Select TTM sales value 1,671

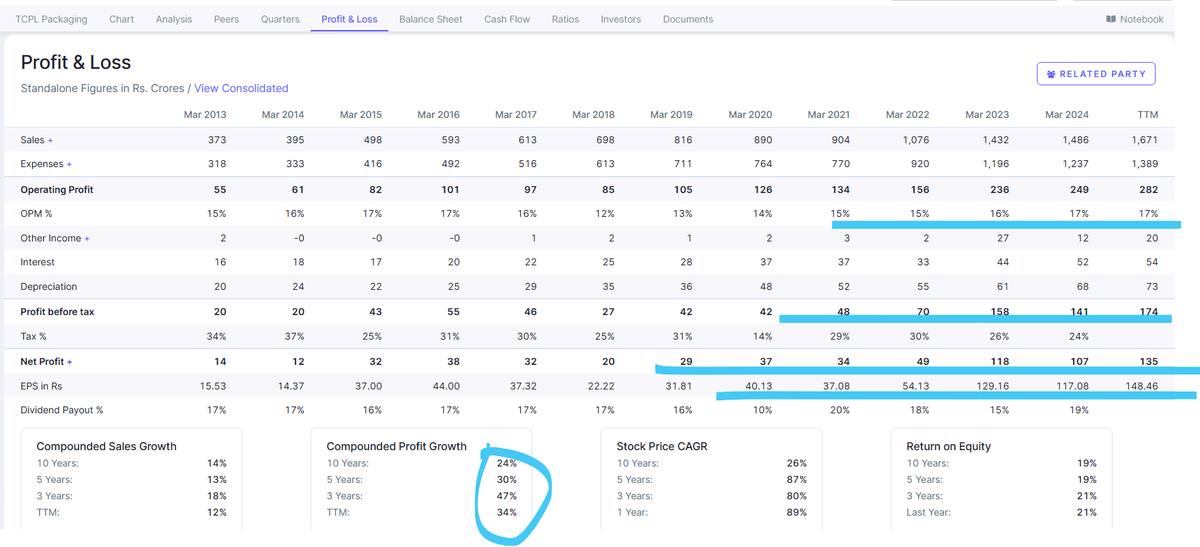pos(1144,140)
